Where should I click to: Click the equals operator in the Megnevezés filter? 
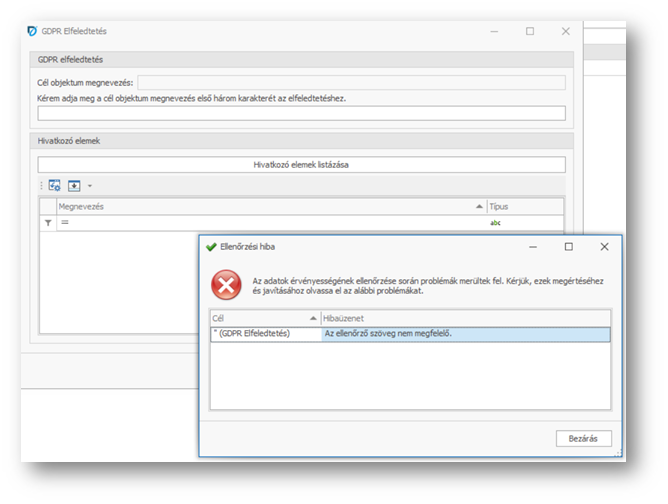click(x=65, y=223)
